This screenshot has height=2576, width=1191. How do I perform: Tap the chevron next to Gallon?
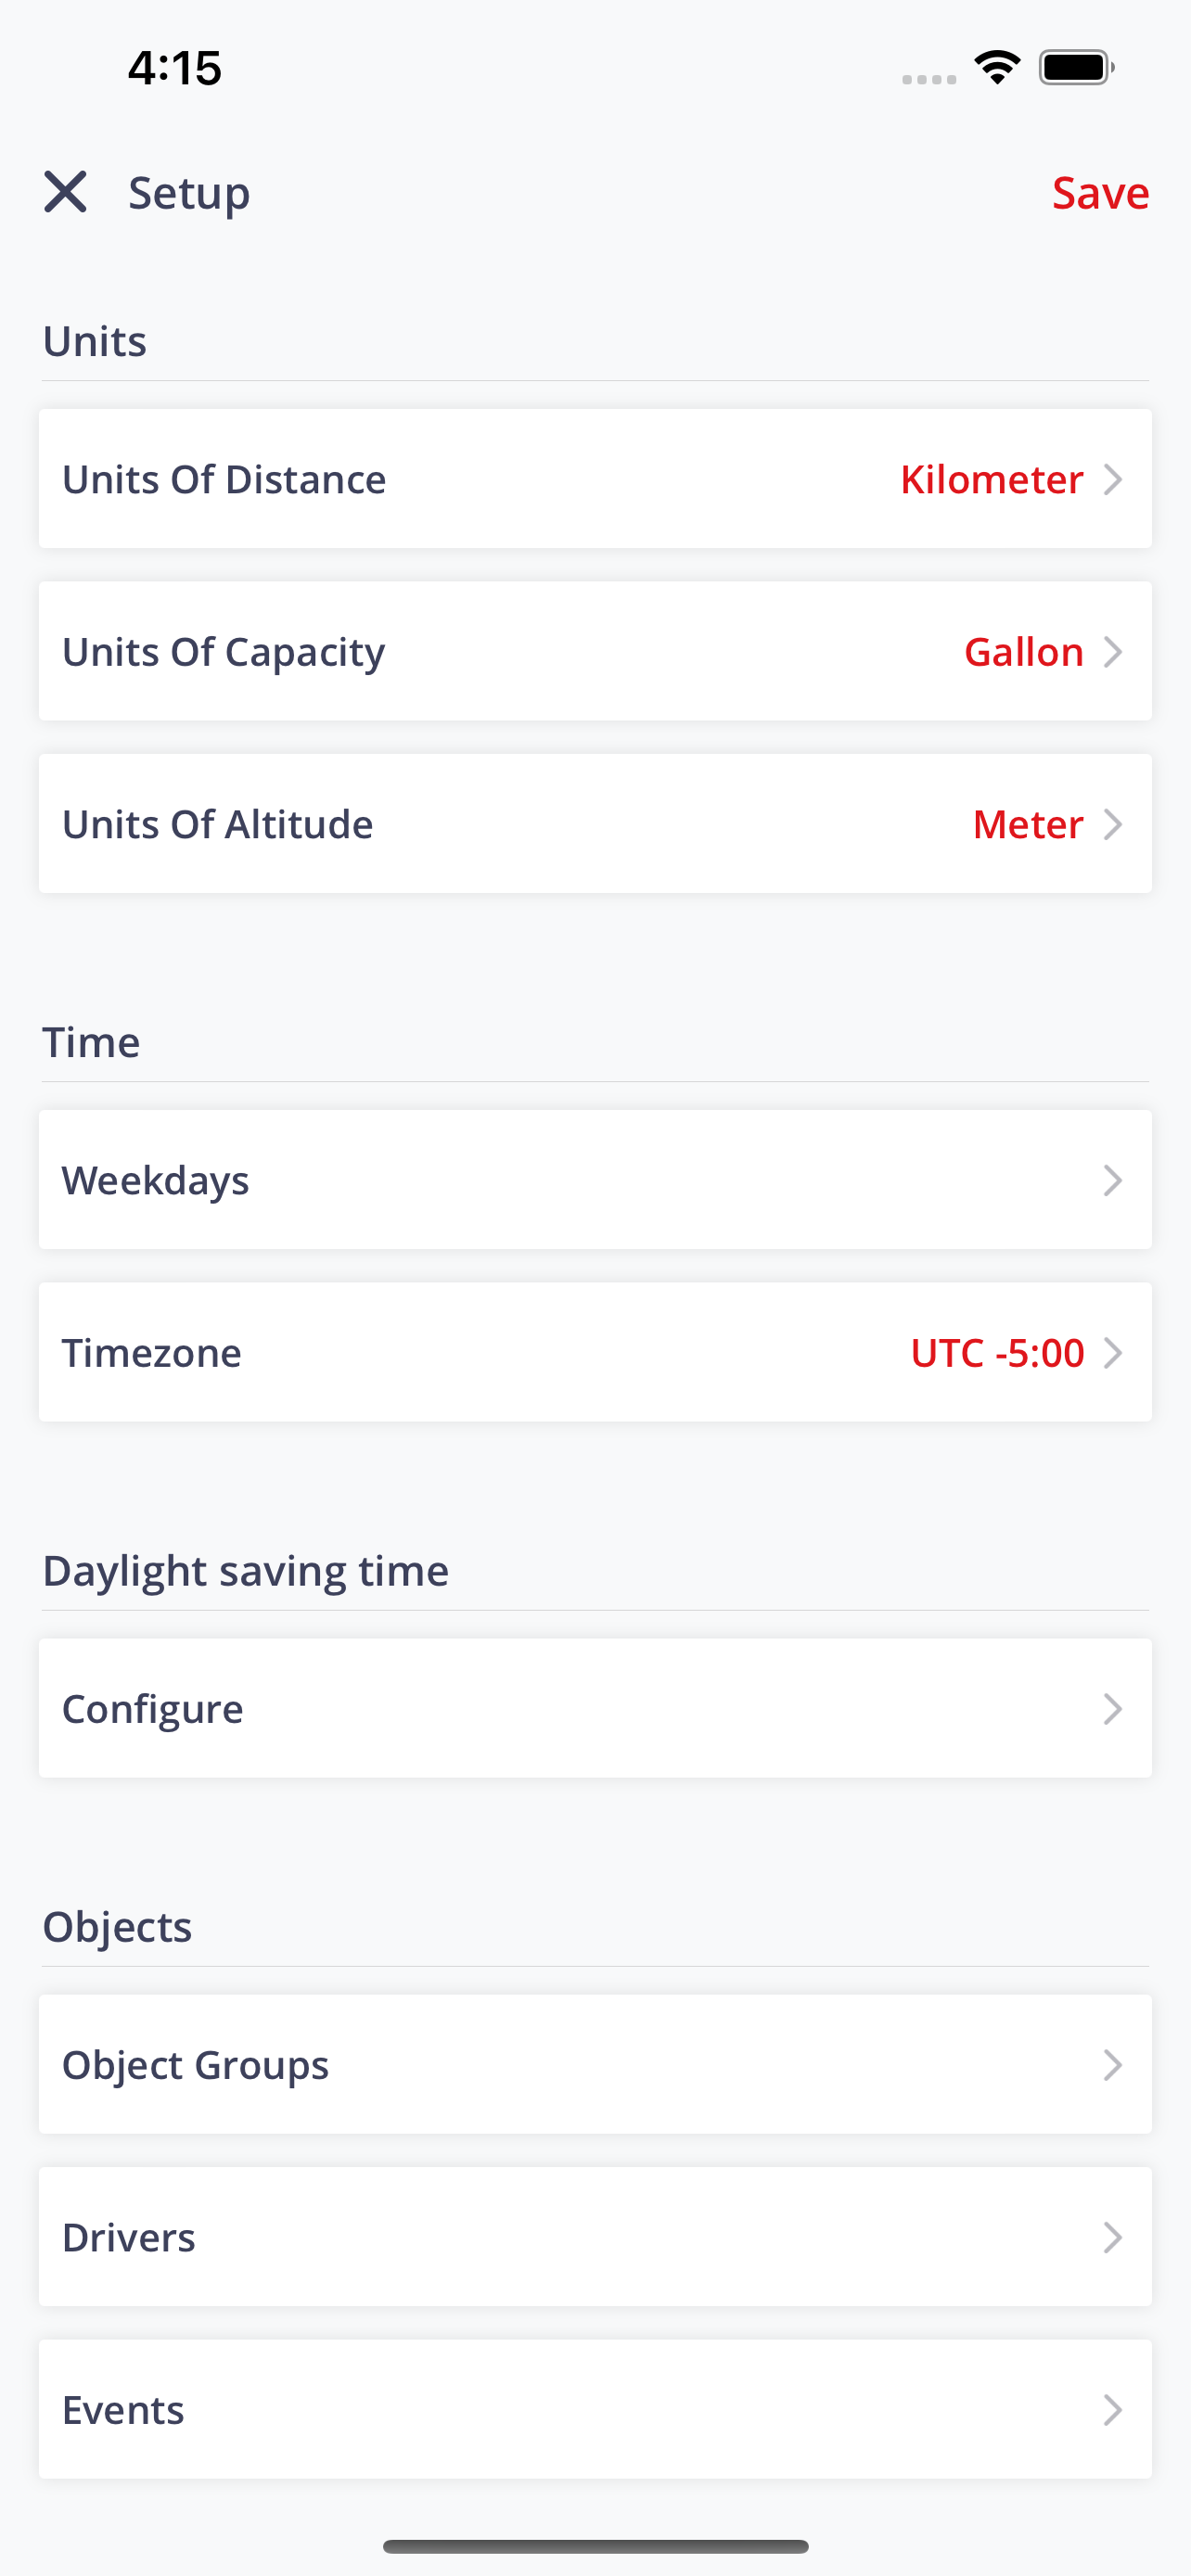point(1113,652)
